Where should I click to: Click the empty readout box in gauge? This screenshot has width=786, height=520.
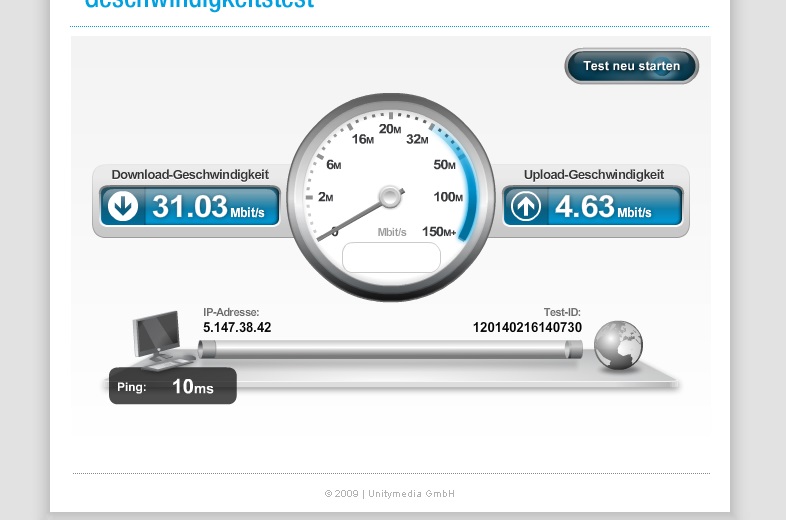(x=391, y=258)
